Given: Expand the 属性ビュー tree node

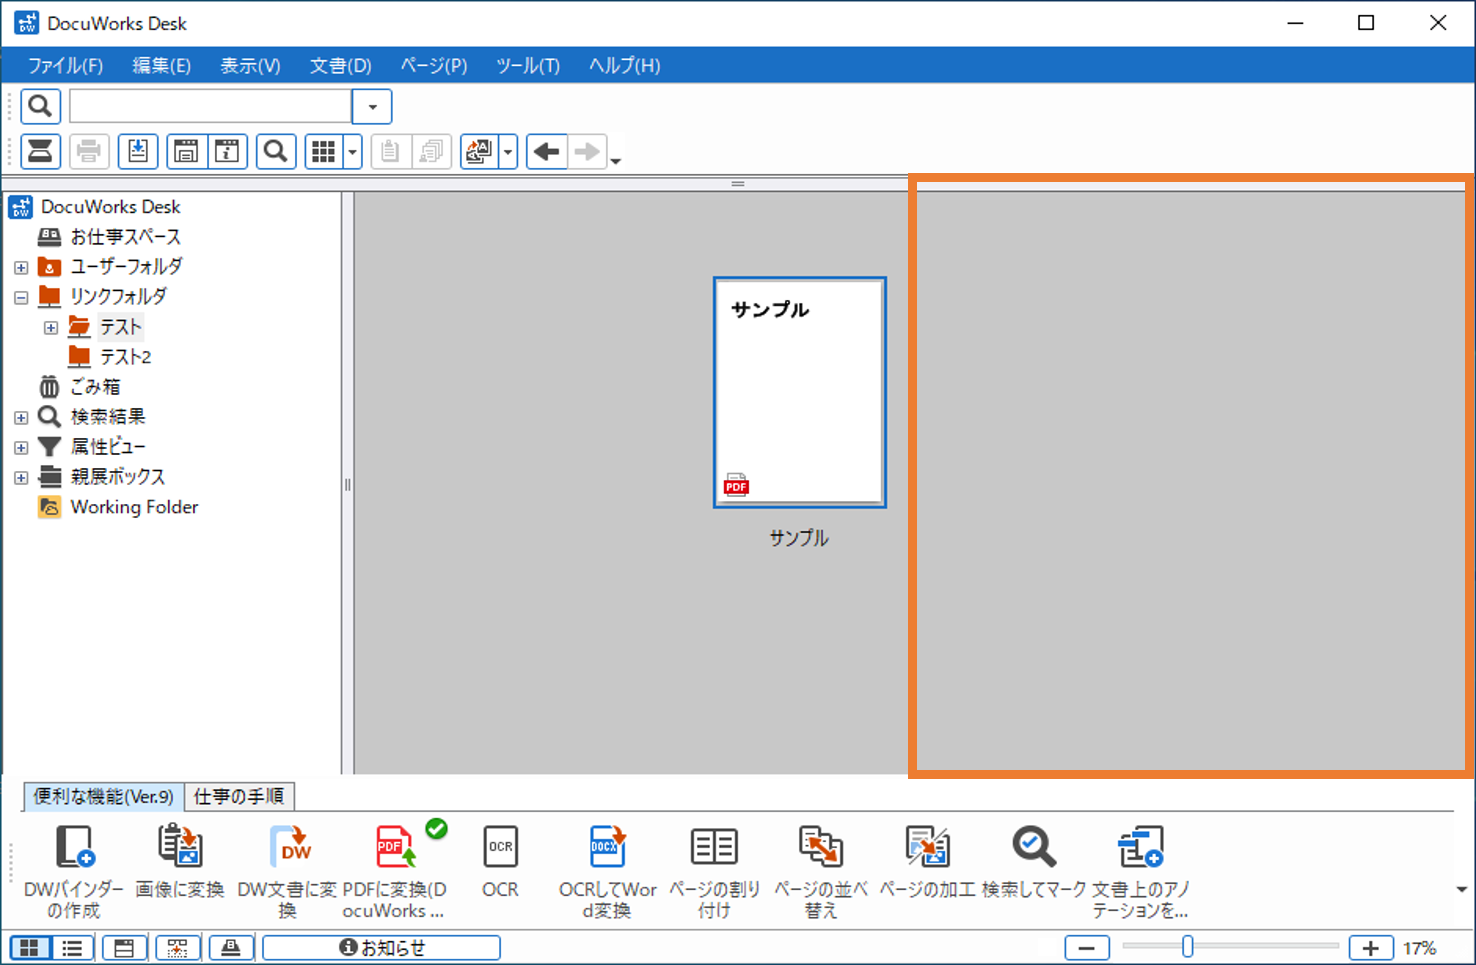Looking at the screenshot, I should click(x=21, y=448).
